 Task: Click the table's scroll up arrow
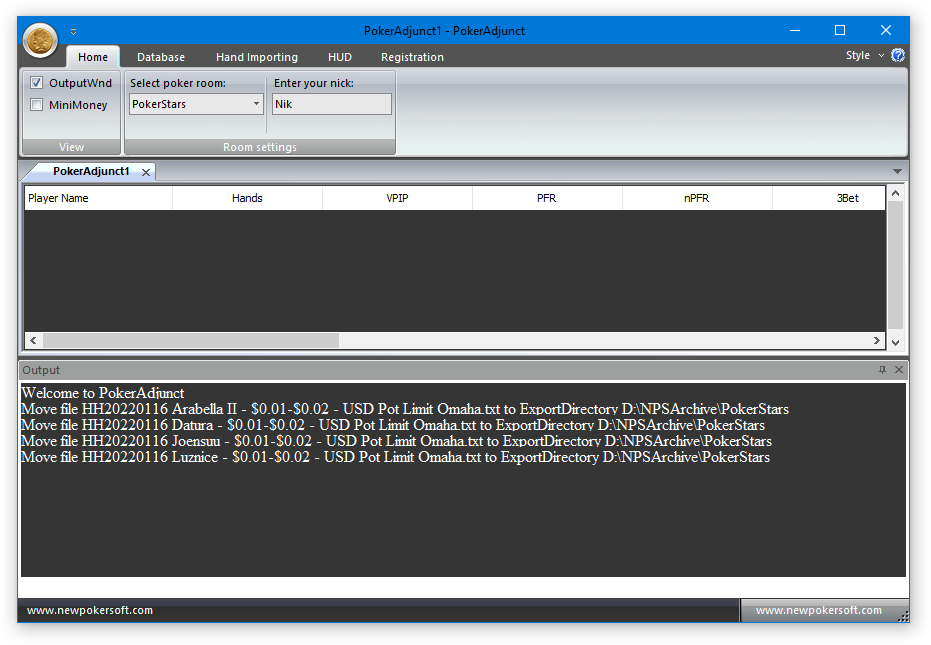point(895,194)
